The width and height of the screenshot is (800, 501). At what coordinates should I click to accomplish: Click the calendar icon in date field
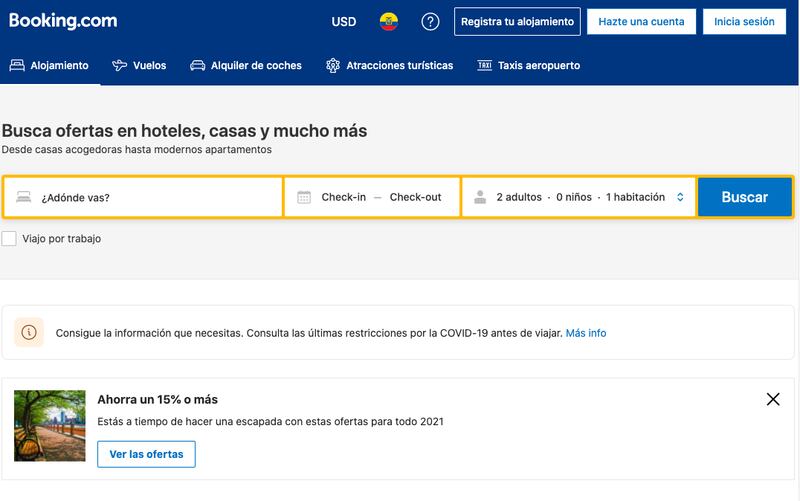point(304,197)
